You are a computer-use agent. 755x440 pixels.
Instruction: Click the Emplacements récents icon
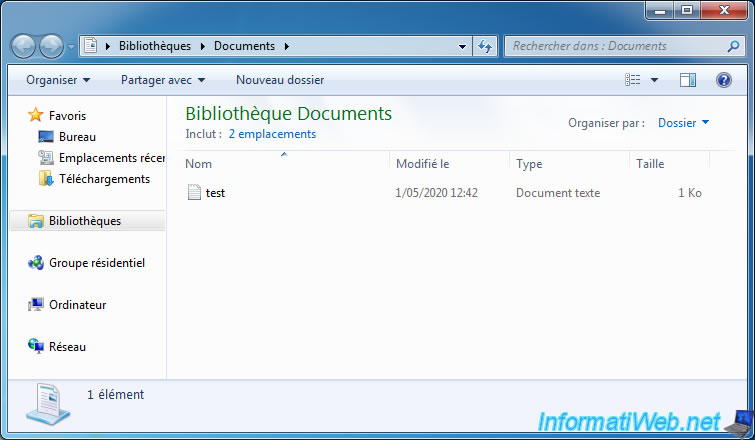46,157
